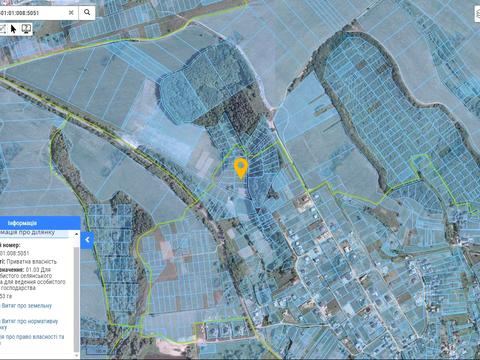Screen dimensions: 480x360
Task: Click inside the cadastral number search box
Action: tap(32, 13)
